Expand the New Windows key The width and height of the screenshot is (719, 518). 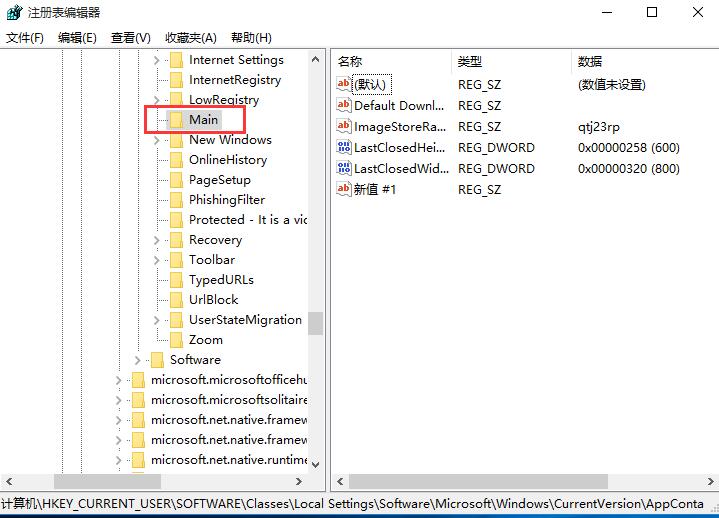pos(156,140)
